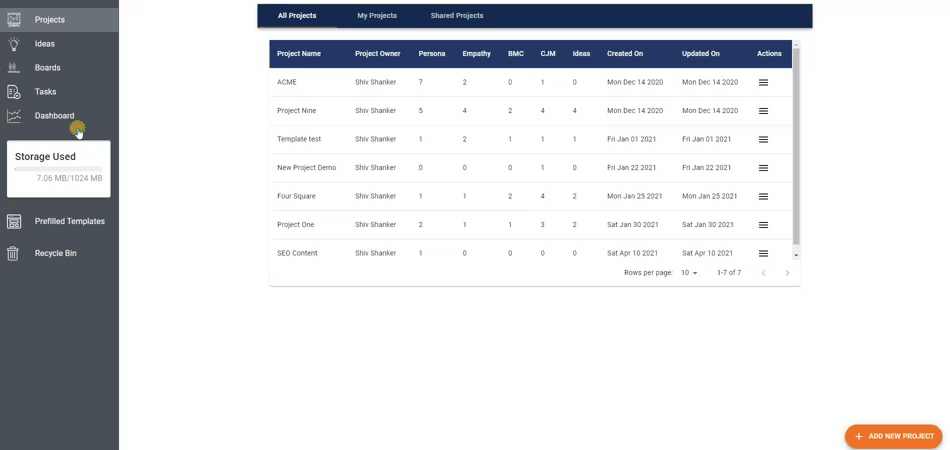Open actions menu for Project Nine
This screenshot has height=450, width=950.
763,111
